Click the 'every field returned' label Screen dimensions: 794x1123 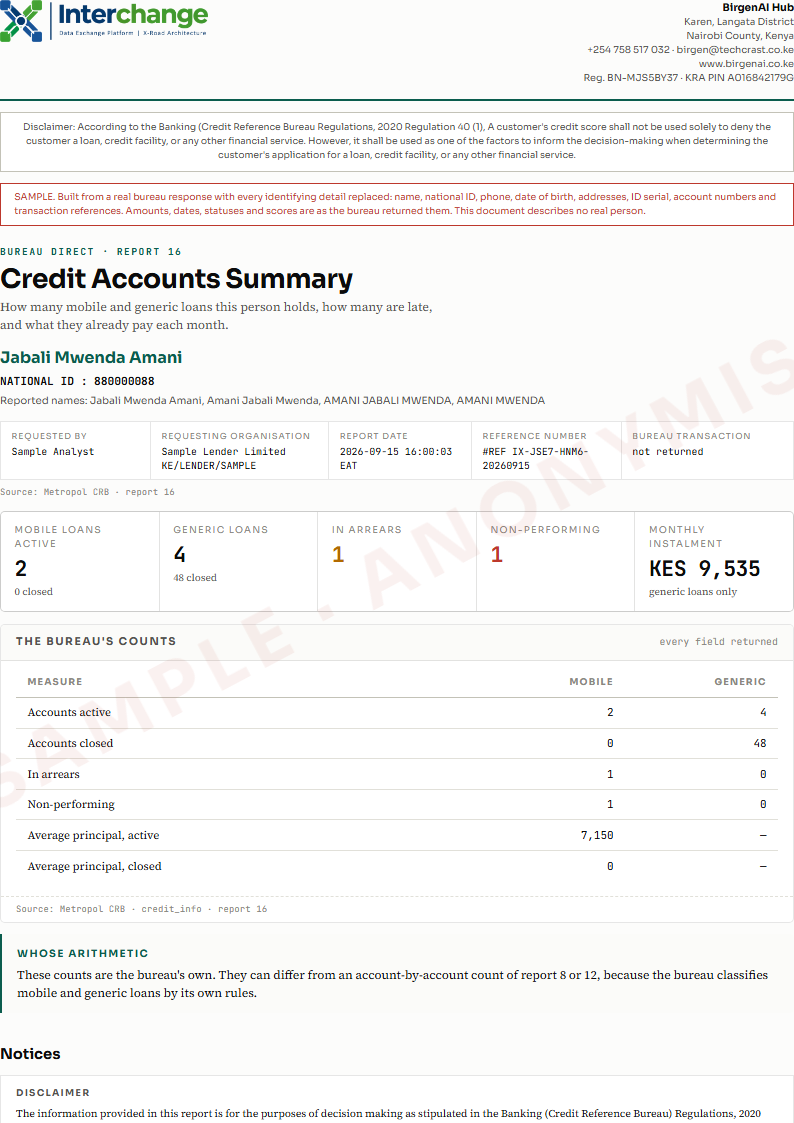(x=718, y=642)
